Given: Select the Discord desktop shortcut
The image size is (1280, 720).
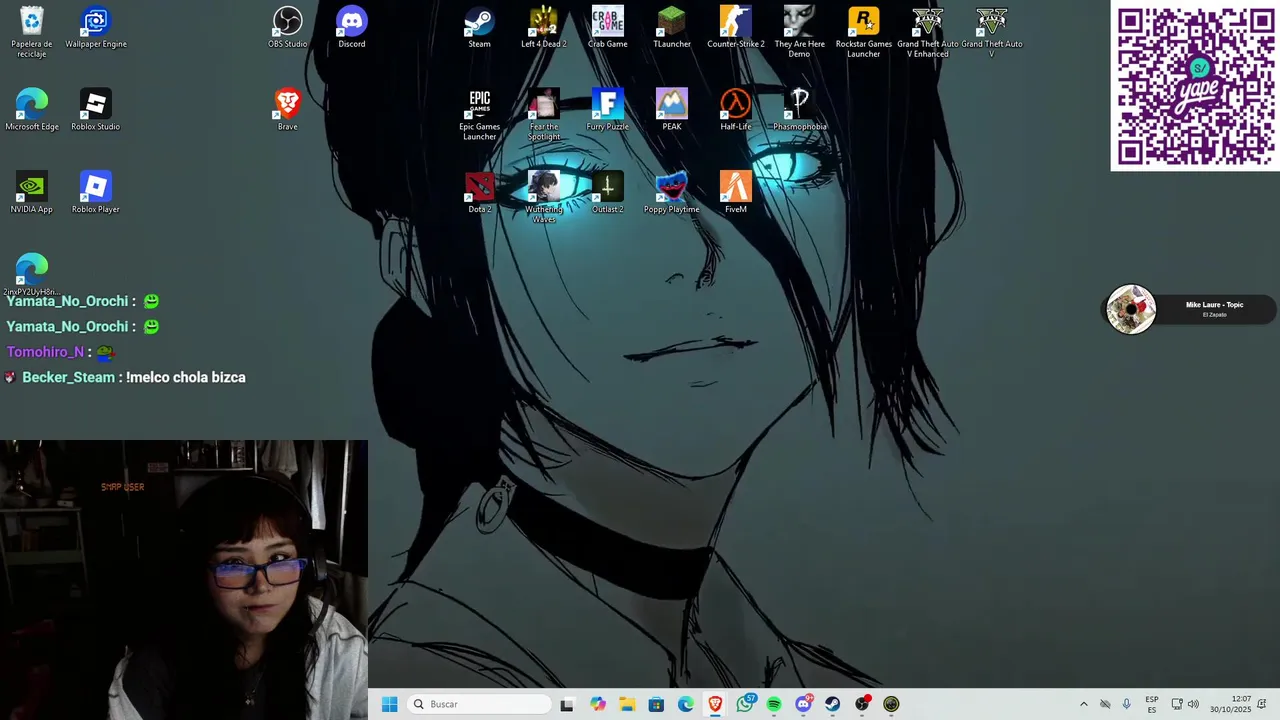Looking at the screenshot, I should [352, 27].
